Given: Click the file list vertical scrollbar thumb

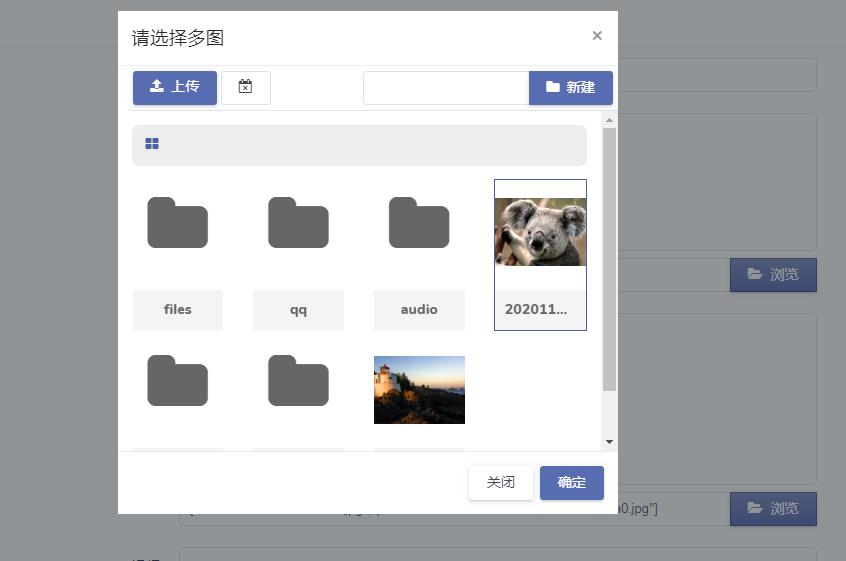Looking at the screenshot, I should [610, 259].
